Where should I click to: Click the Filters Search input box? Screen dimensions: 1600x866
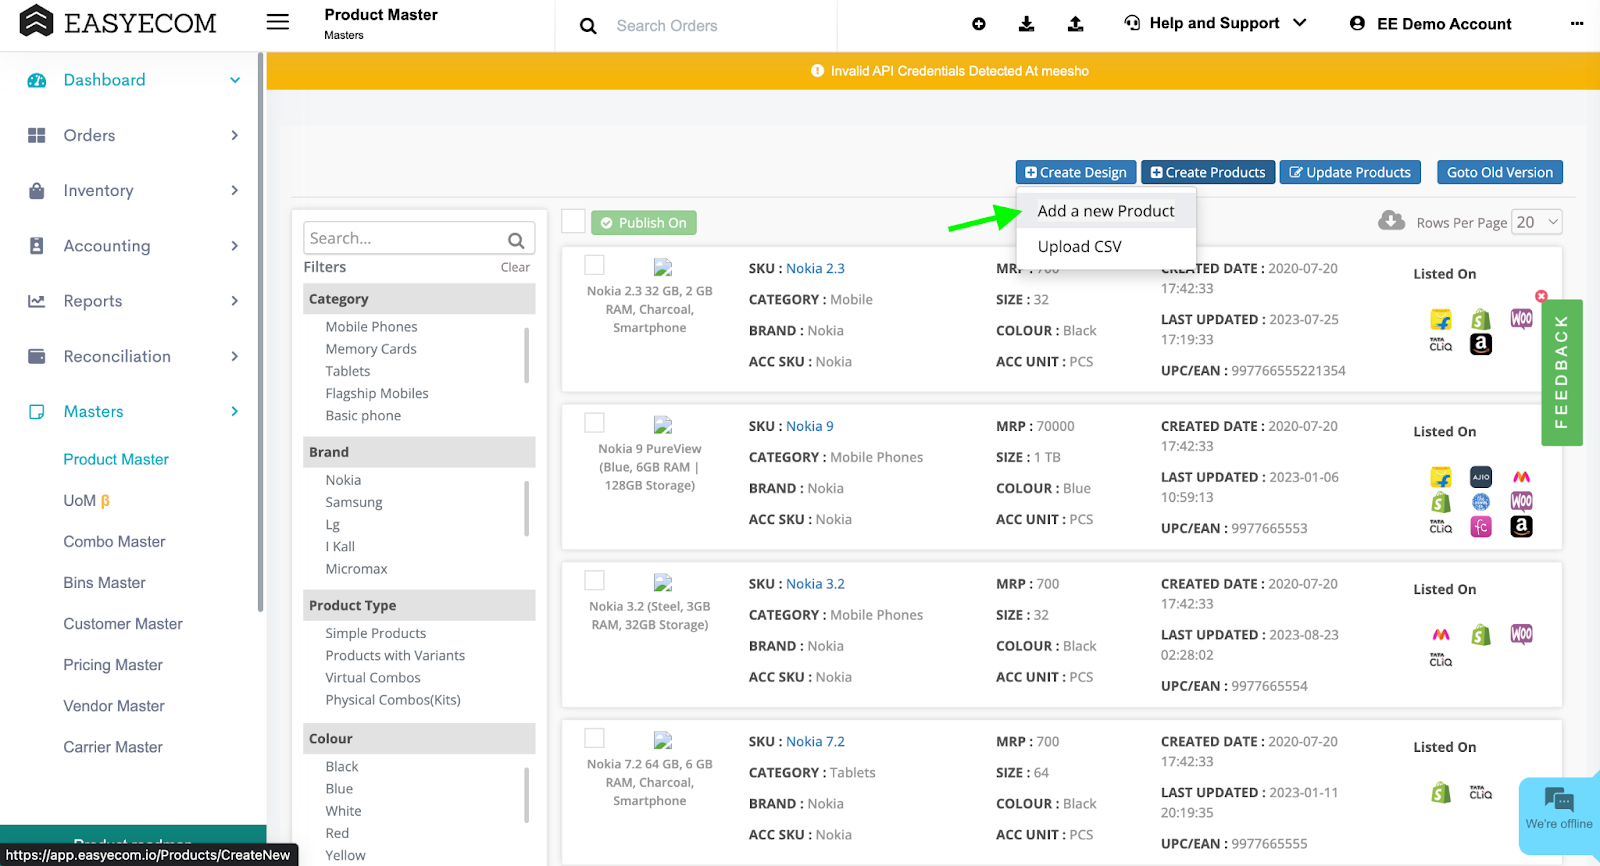pyautogui.click(x=419, y=238)
